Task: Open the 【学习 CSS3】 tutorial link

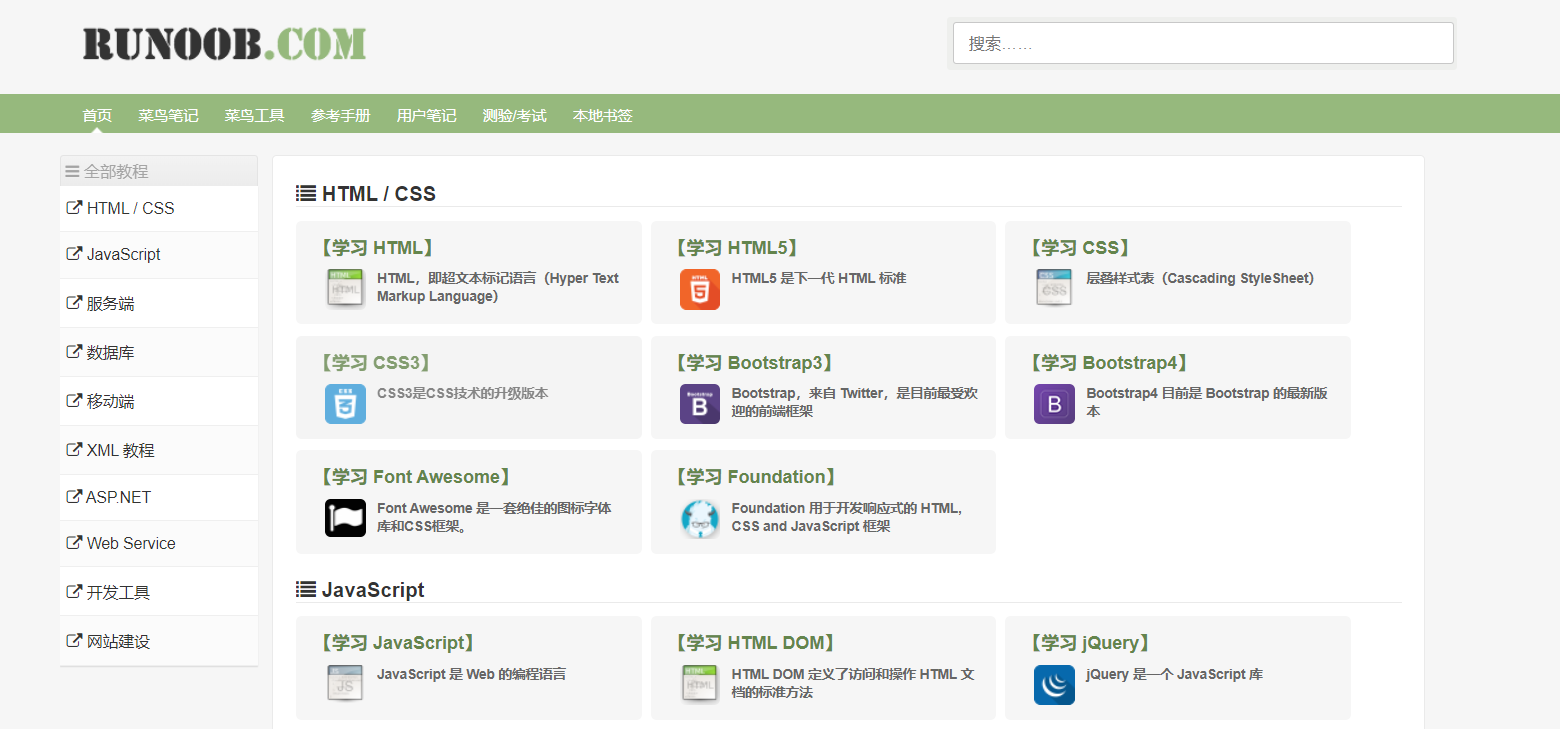Action: point(376,363)
